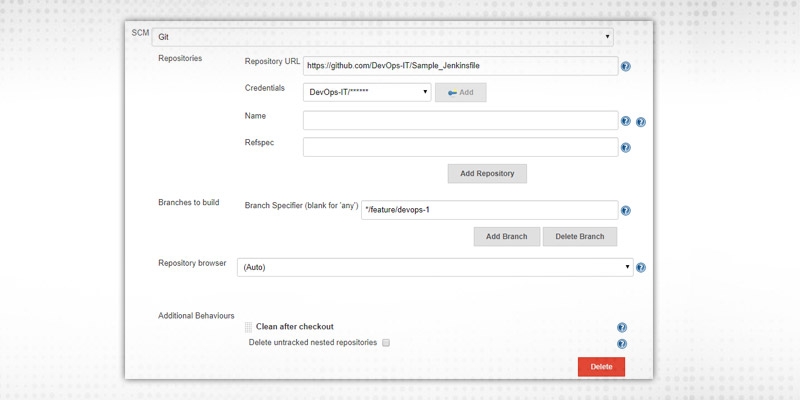Focus the empty Refspec input field
Image resolution: width=800 pixels, height=400 pixels.
[x=461, y=147]
